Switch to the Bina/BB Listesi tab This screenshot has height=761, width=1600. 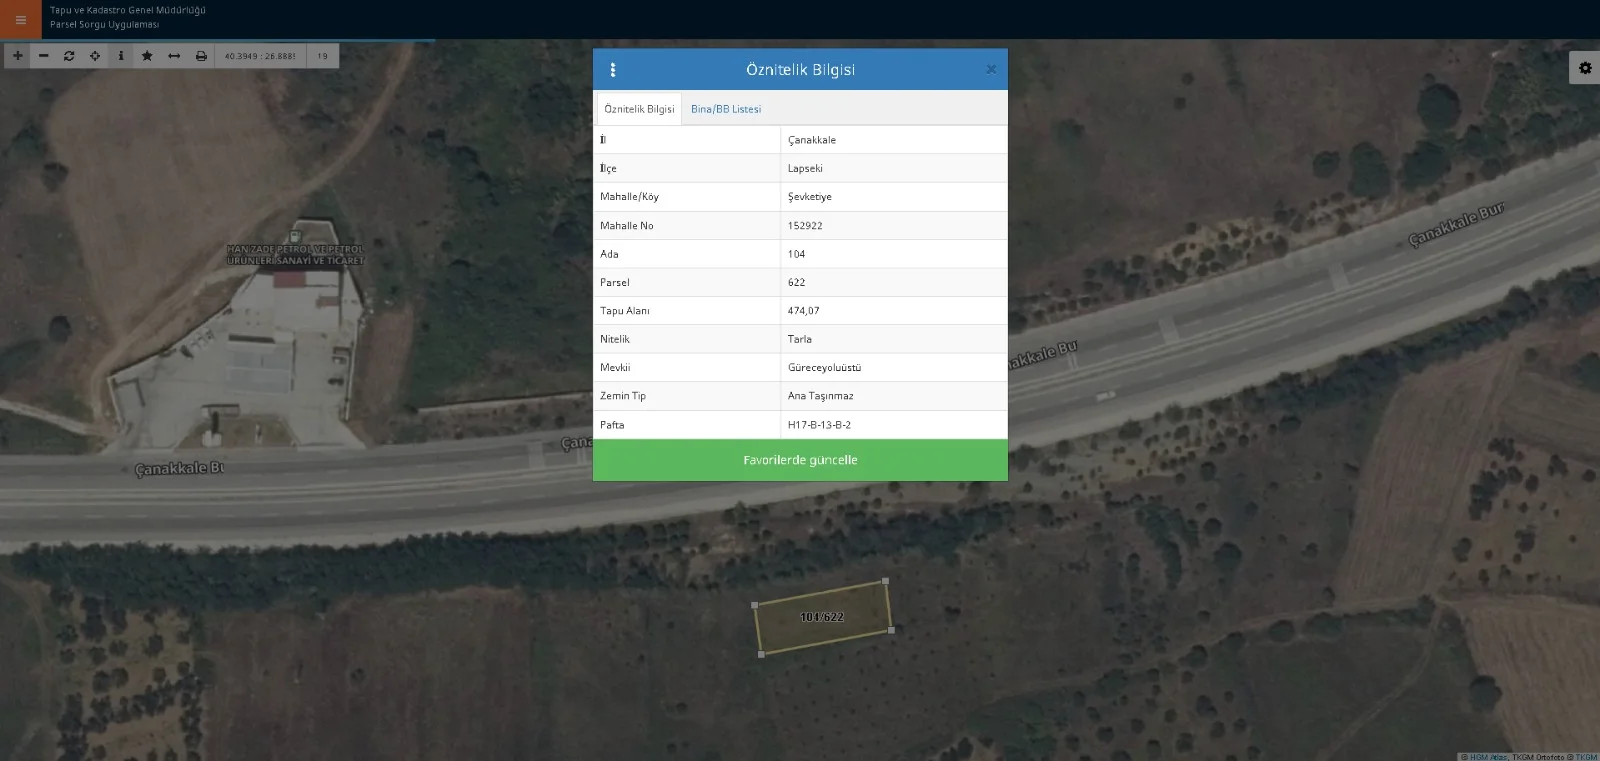pyautogui.click(x=726, y=109)
